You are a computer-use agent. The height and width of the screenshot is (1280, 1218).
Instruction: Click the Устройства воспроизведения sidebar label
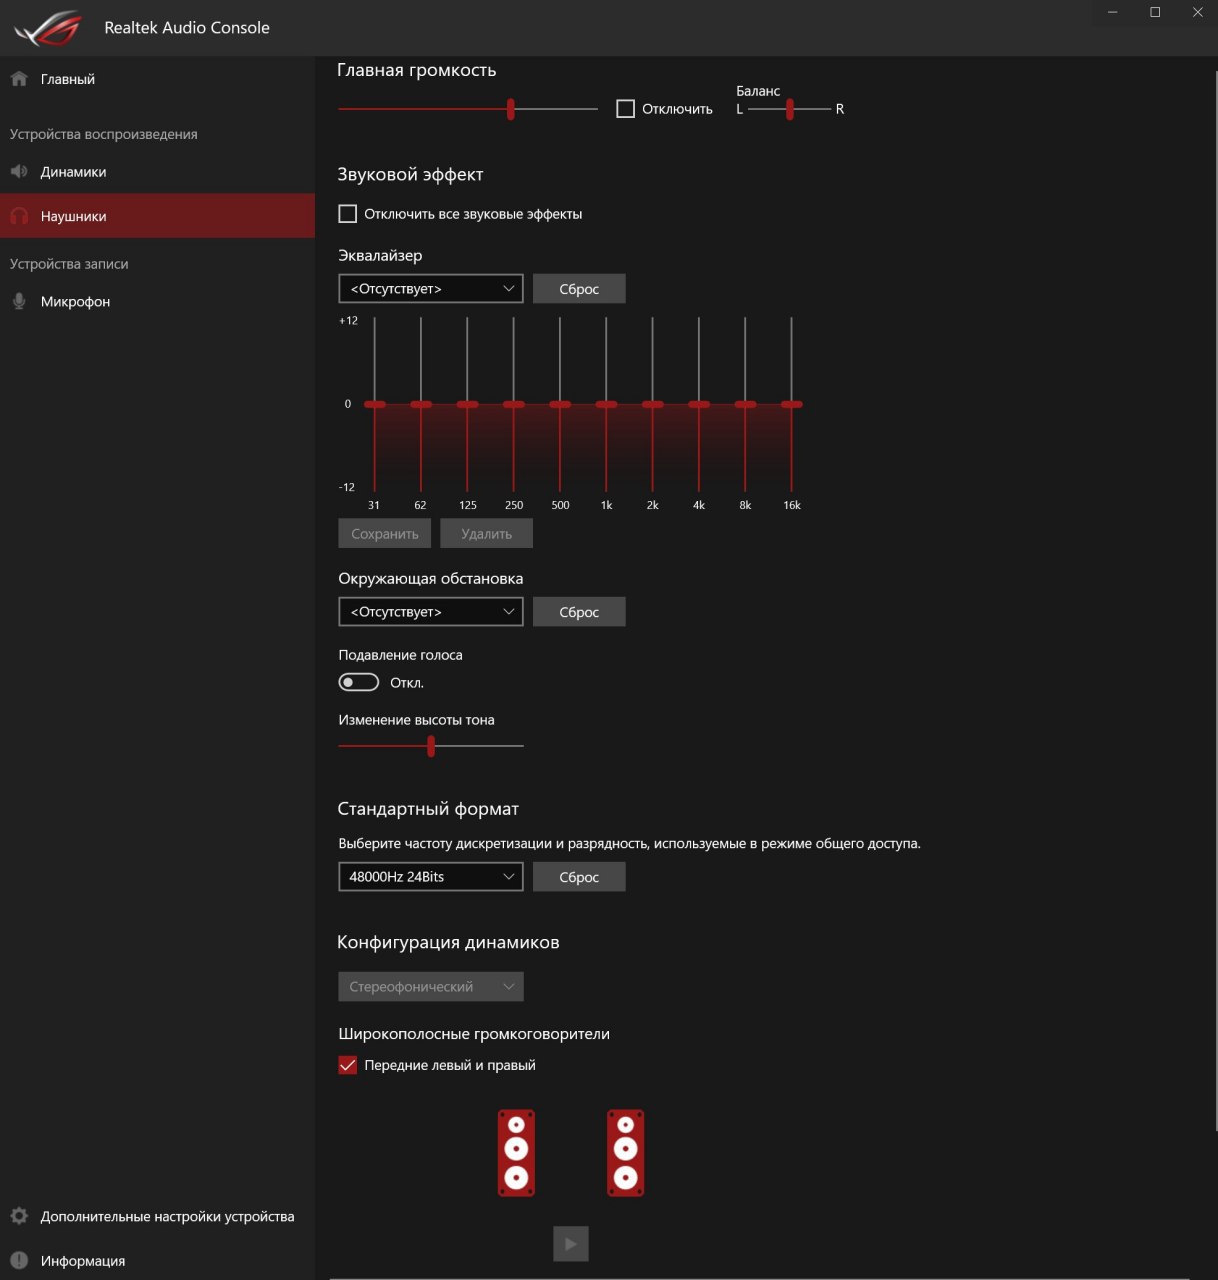coord(104,134)
